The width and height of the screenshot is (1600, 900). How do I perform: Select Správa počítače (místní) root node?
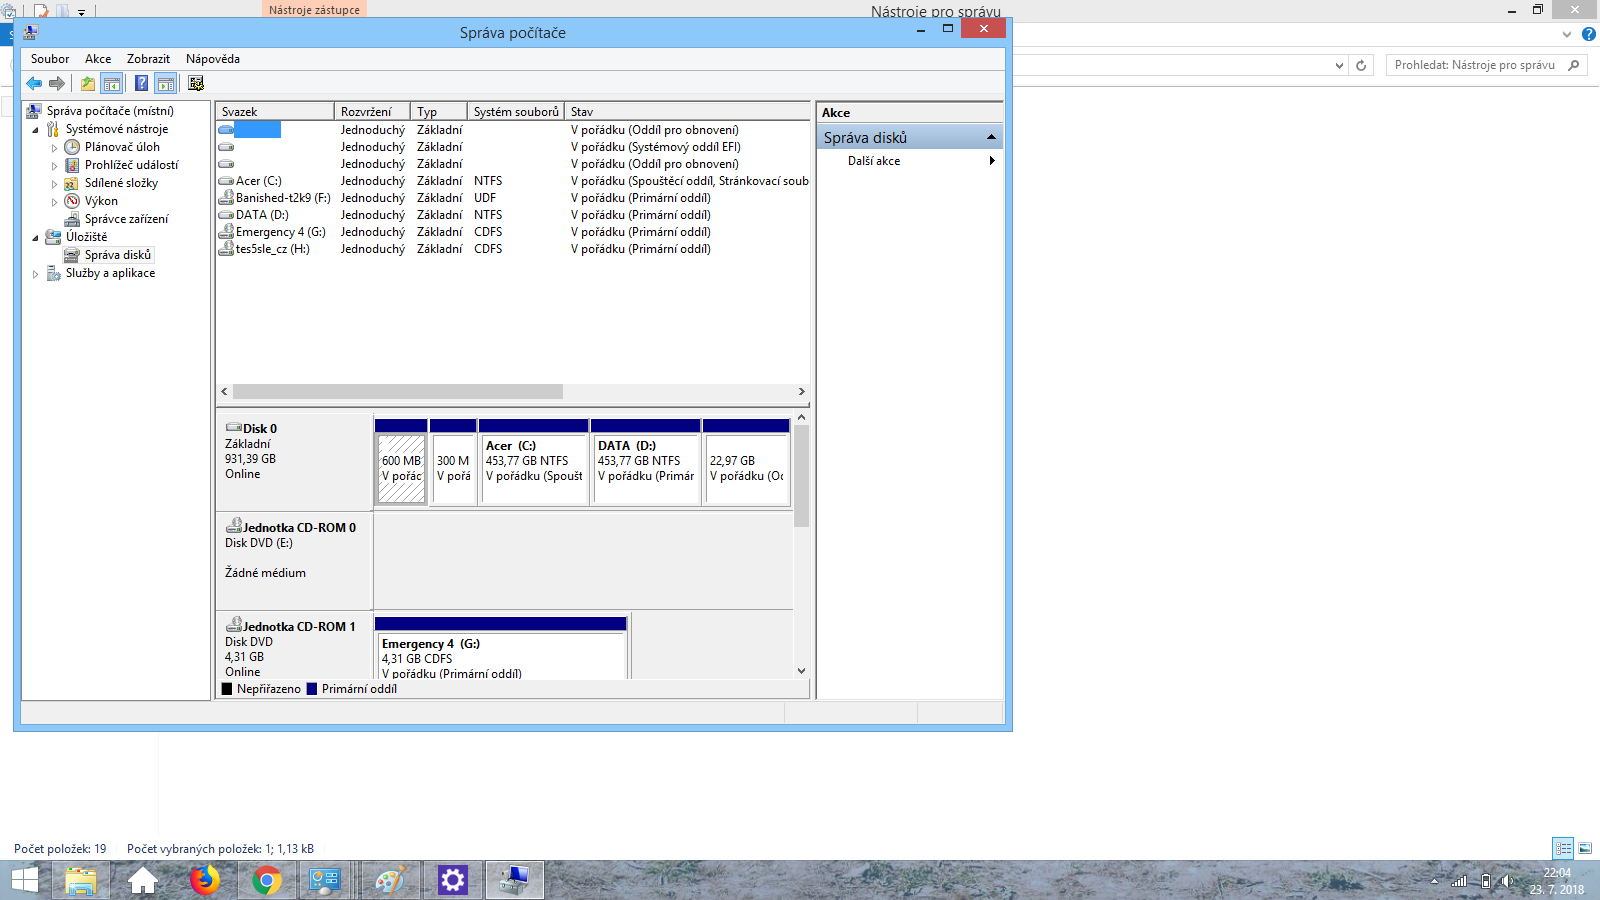110,111
